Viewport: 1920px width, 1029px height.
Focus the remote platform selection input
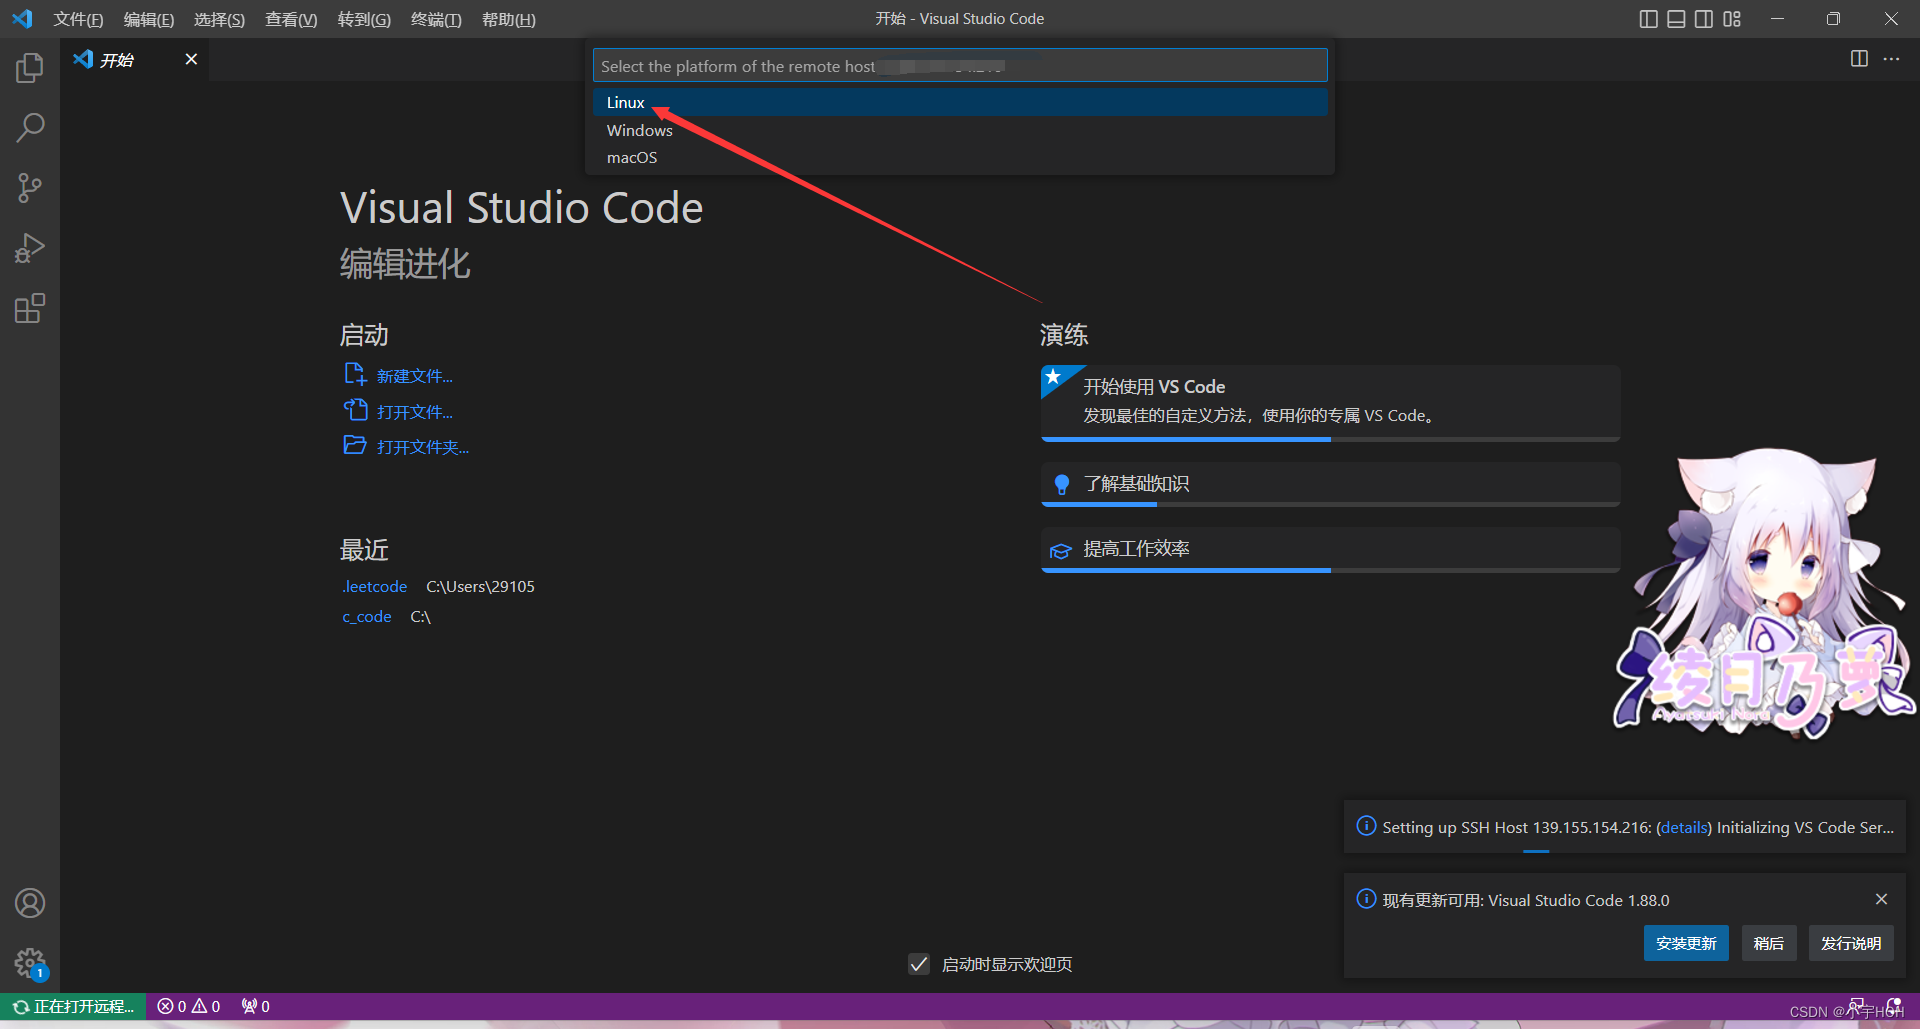[x=960, y=66]
